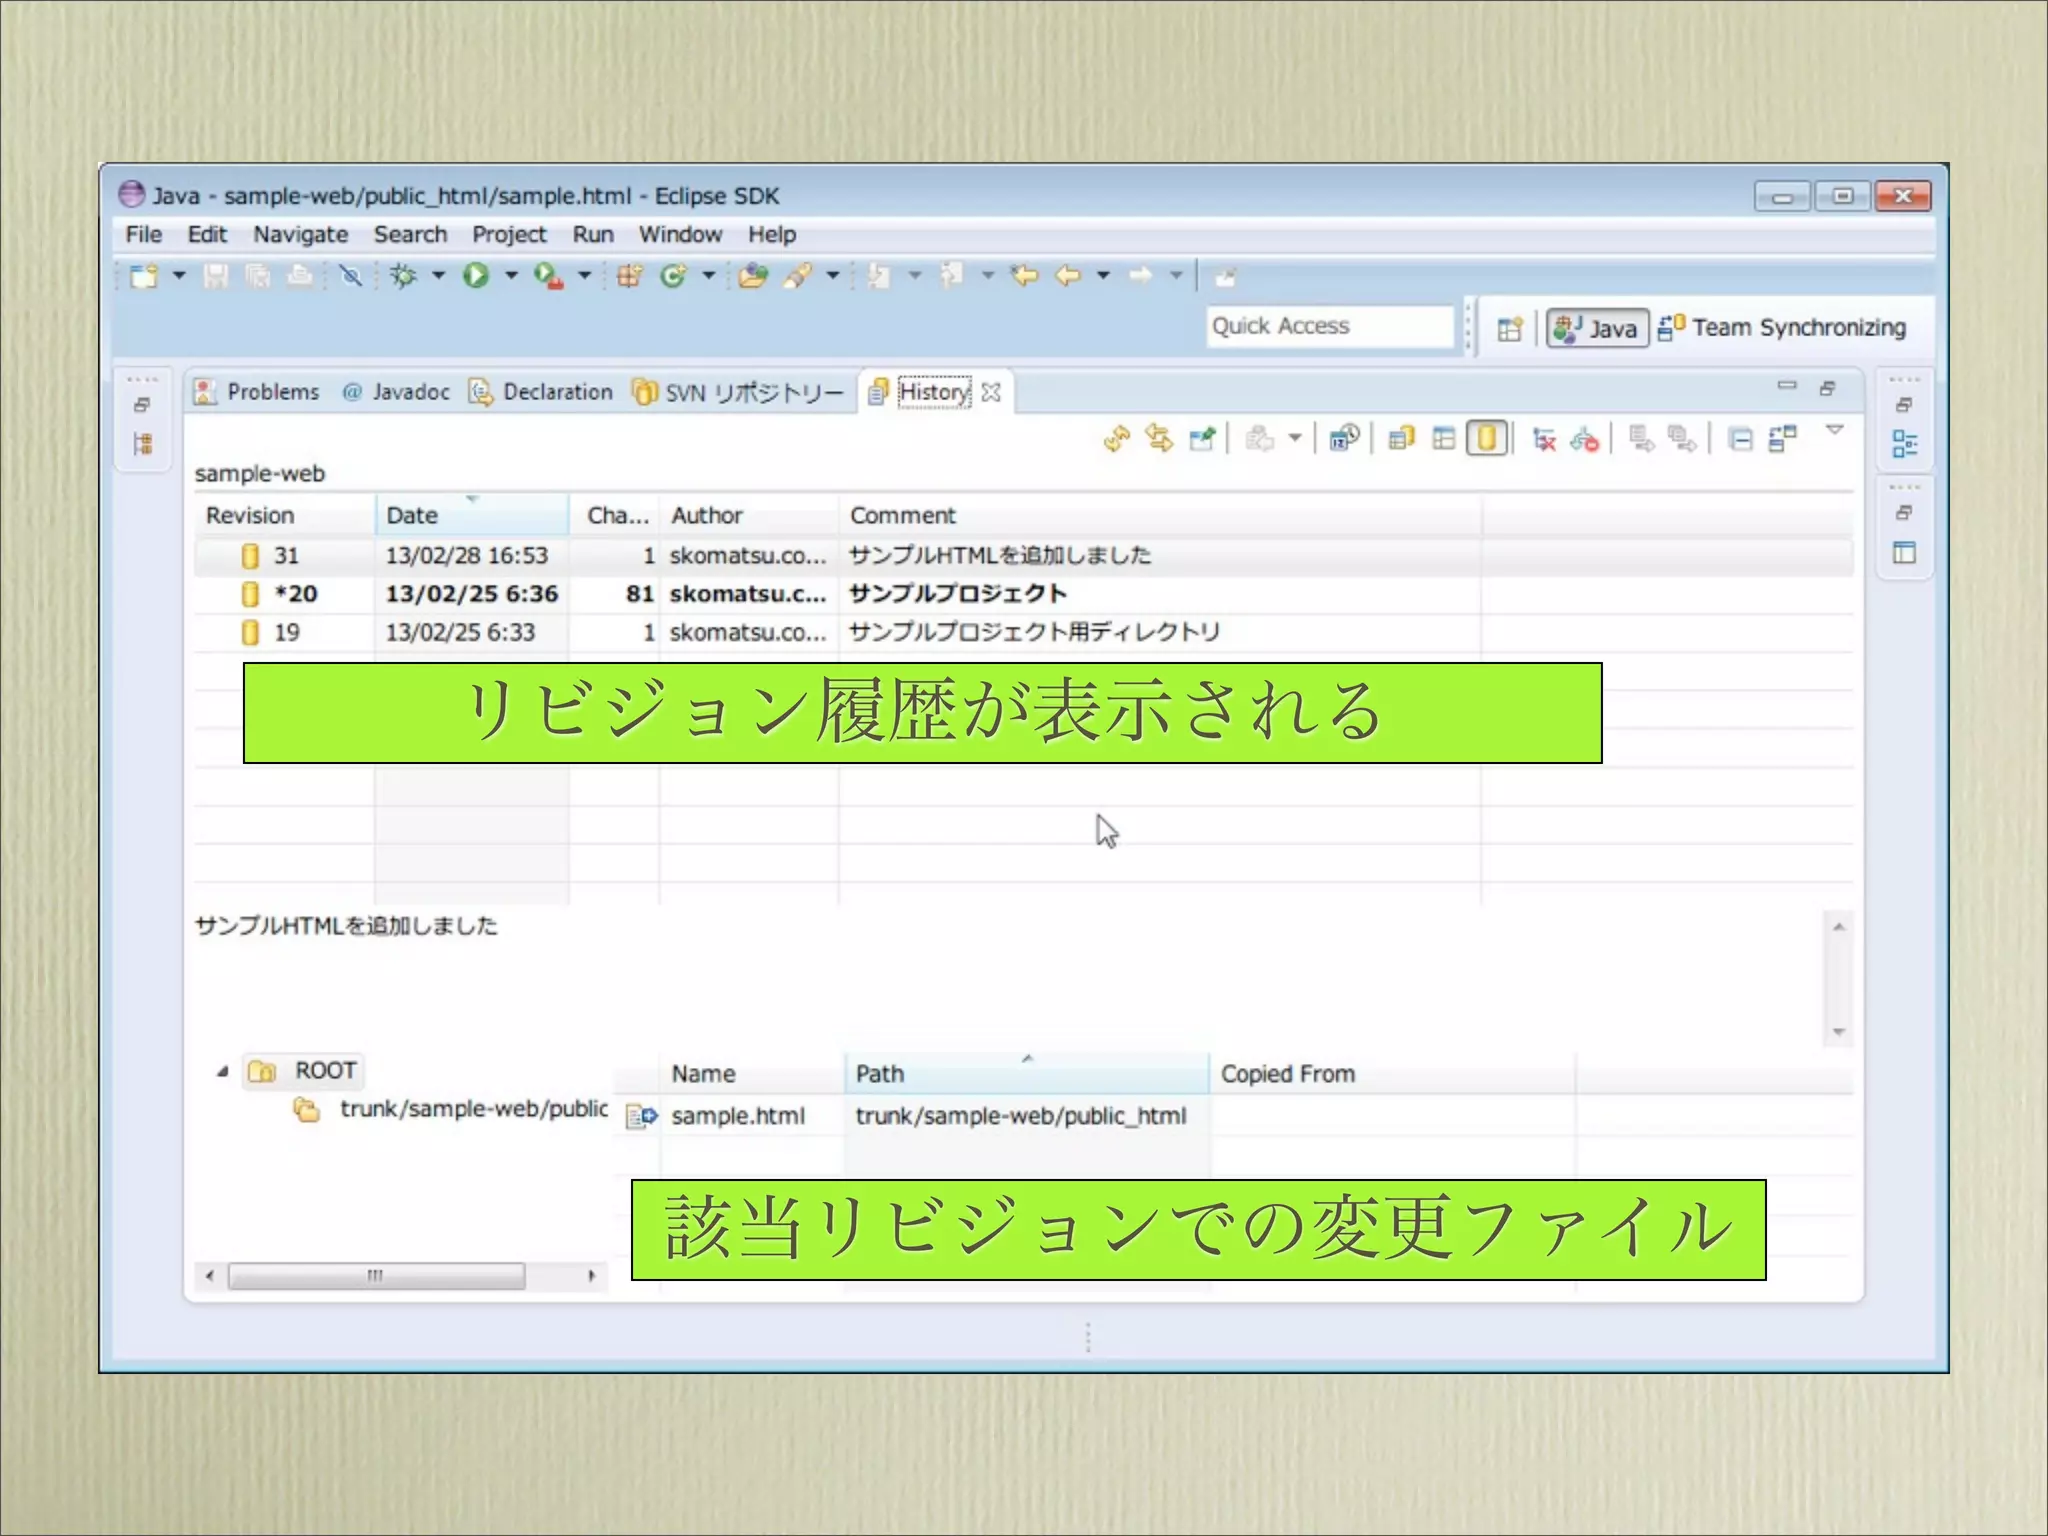Open Back history dropdown arrow

coord(1103,275)
